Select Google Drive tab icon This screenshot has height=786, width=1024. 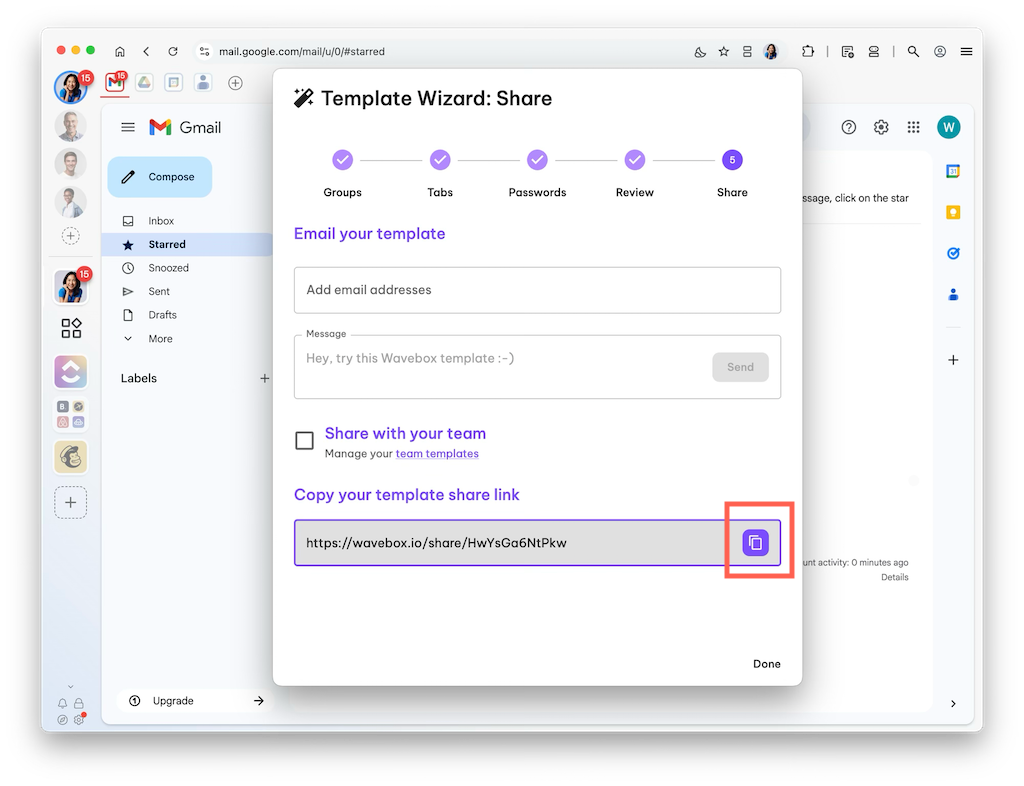coord(144,82)
